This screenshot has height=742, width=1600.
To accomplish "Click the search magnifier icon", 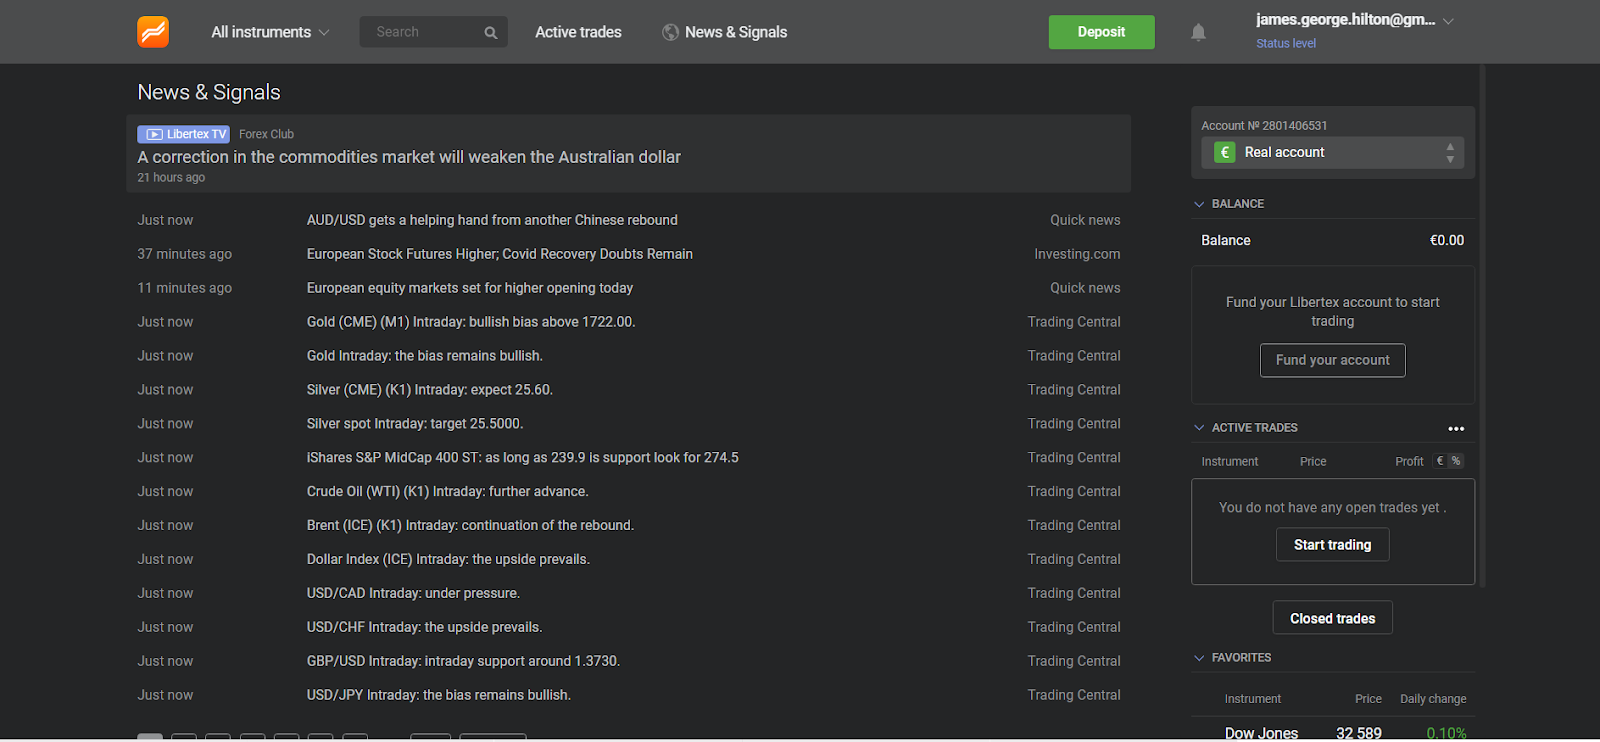I will point(490,33).
